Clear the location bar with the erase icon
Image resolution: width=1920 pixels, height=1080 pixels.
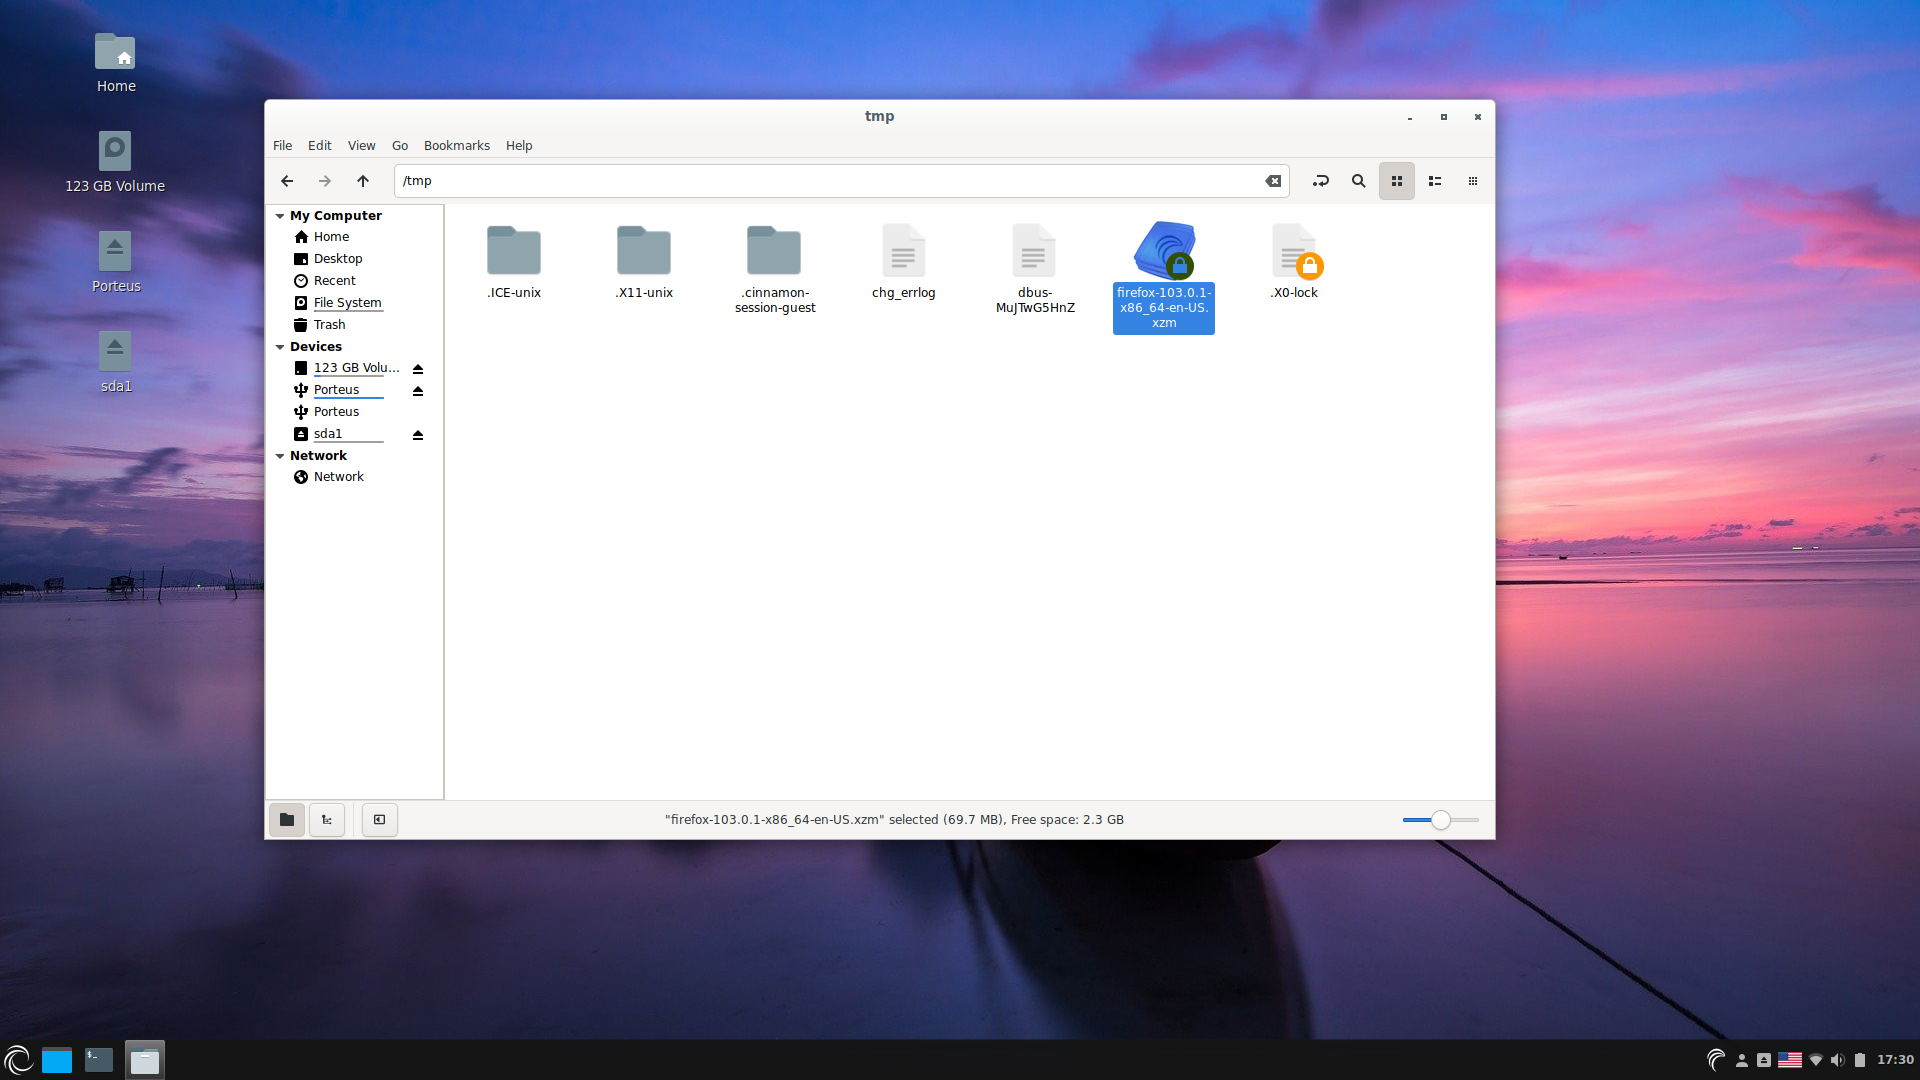tap(1273, 181)
